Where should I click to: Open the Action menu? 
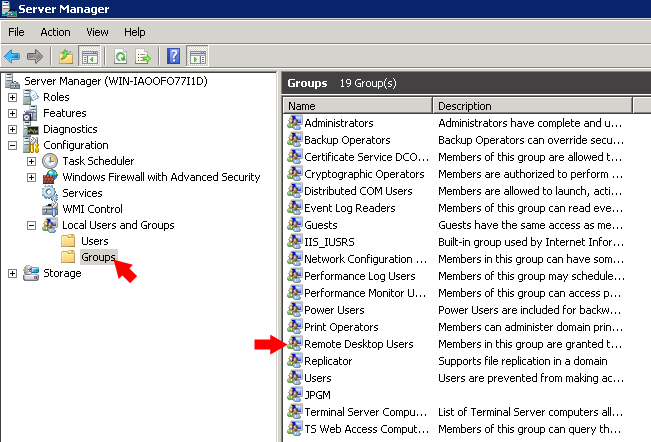55,32
